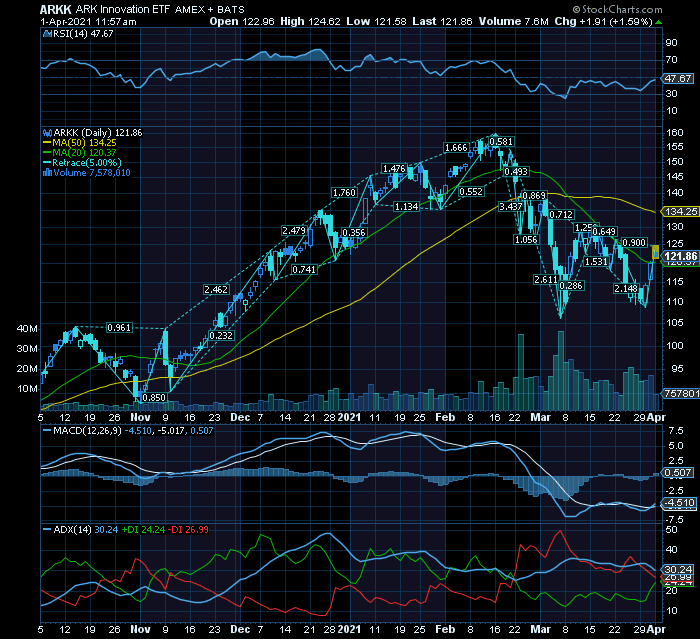This screenshot has height=639, width=700.
Task: Click the 0.649 retracement label
Action: point(604,232)
